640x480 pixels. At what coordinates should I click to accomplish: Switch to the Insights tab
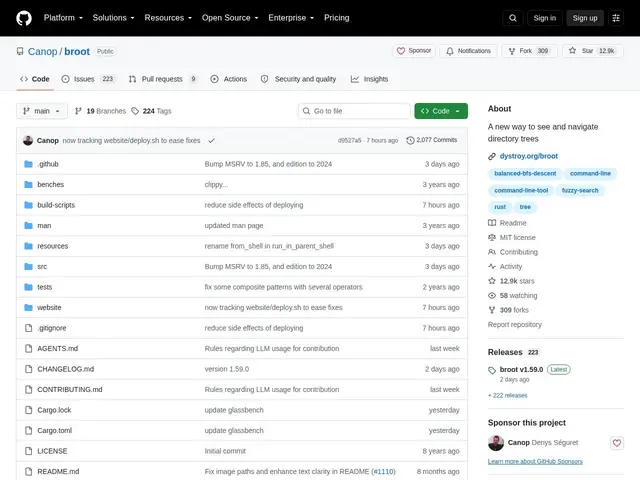pos(369,79)
